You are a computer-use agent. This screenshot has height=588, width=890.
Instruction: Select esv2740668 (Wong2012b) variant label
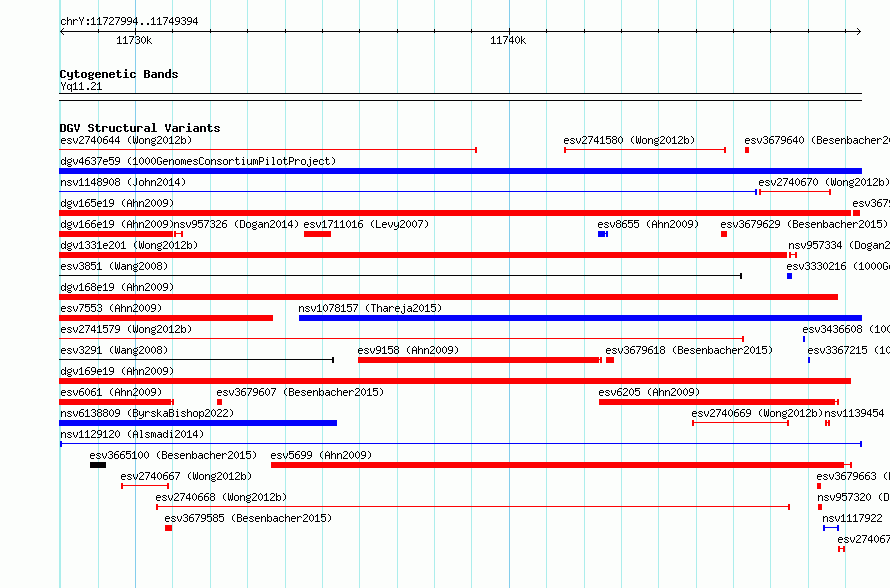(x=221, y=497)
